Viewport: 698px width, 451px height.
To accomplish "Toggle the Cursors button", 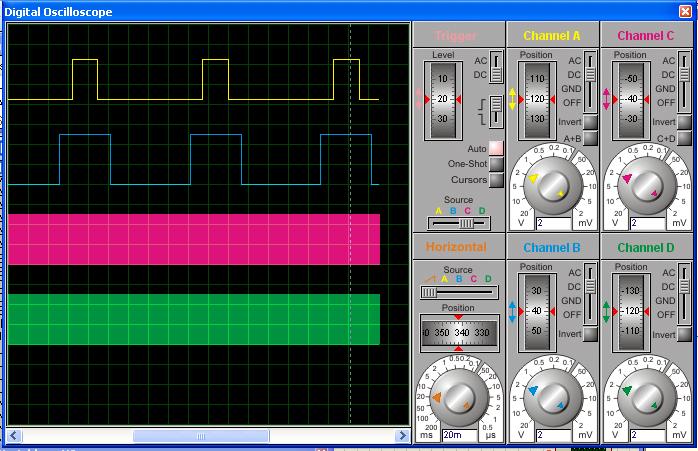I will [496, 180].
